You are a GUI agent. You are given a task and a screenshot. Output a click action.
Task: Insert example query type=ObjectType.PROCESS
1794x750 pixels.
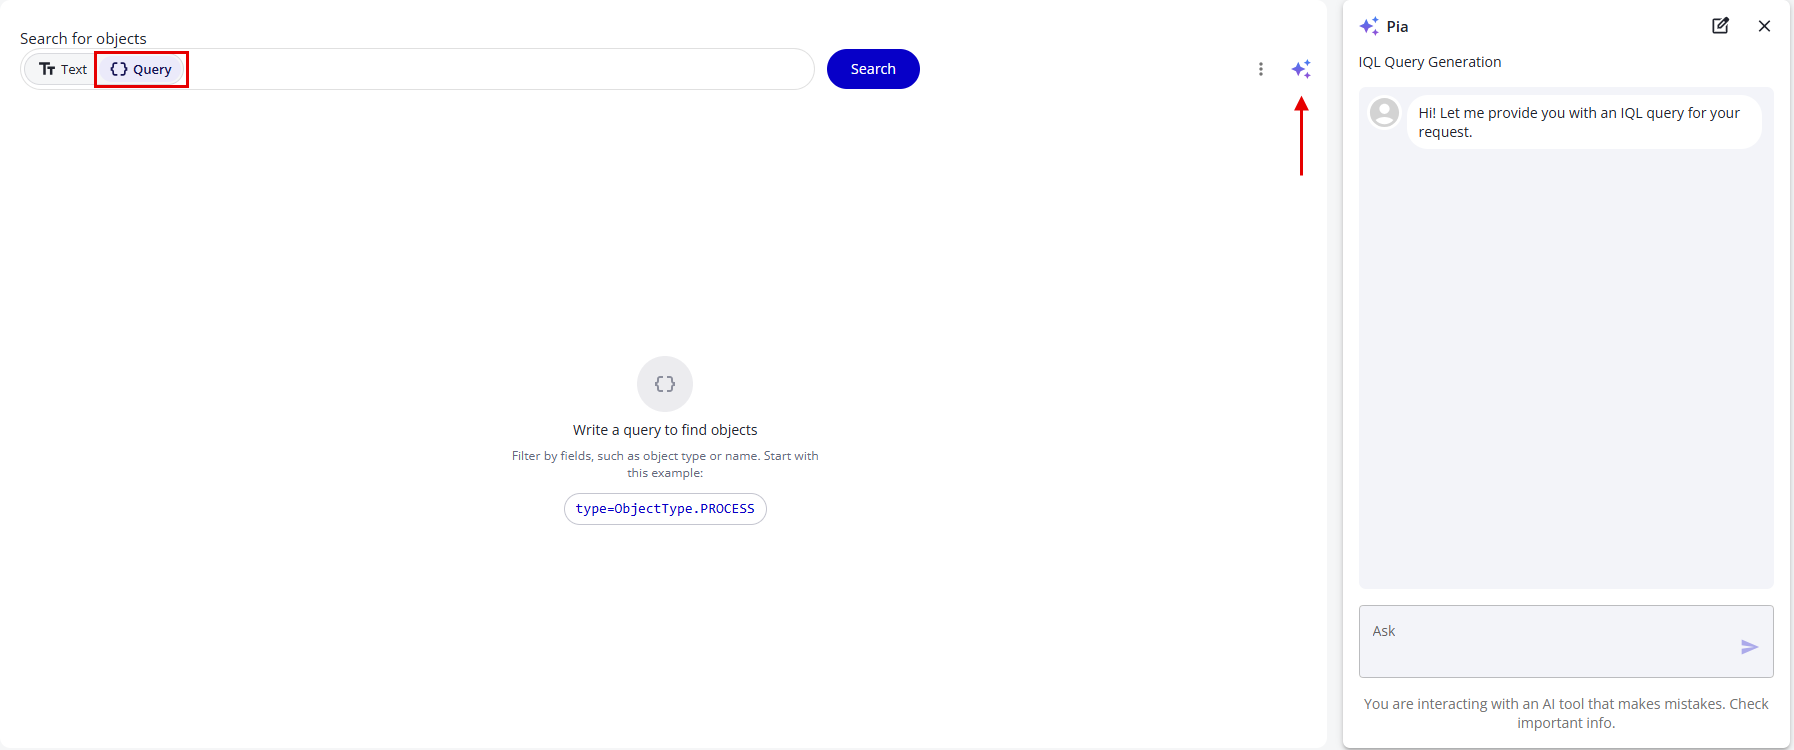[665, 509]
